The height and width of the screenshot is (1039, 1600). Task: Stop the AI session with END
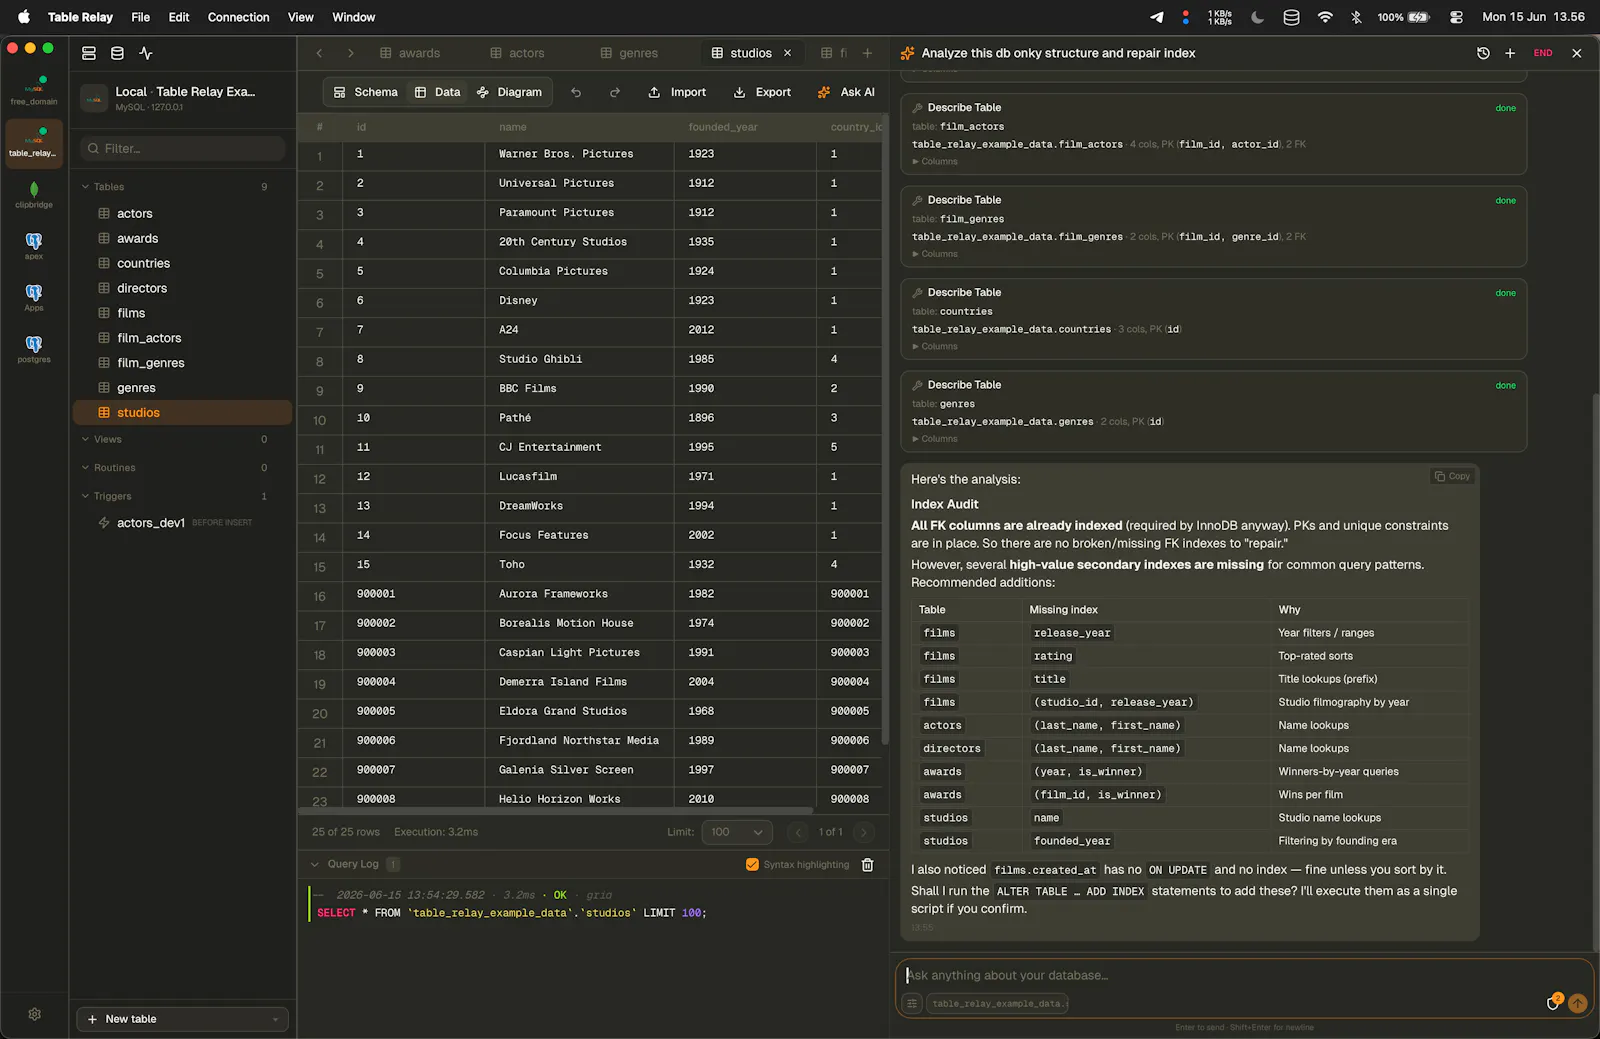(x=1543, y=53)
